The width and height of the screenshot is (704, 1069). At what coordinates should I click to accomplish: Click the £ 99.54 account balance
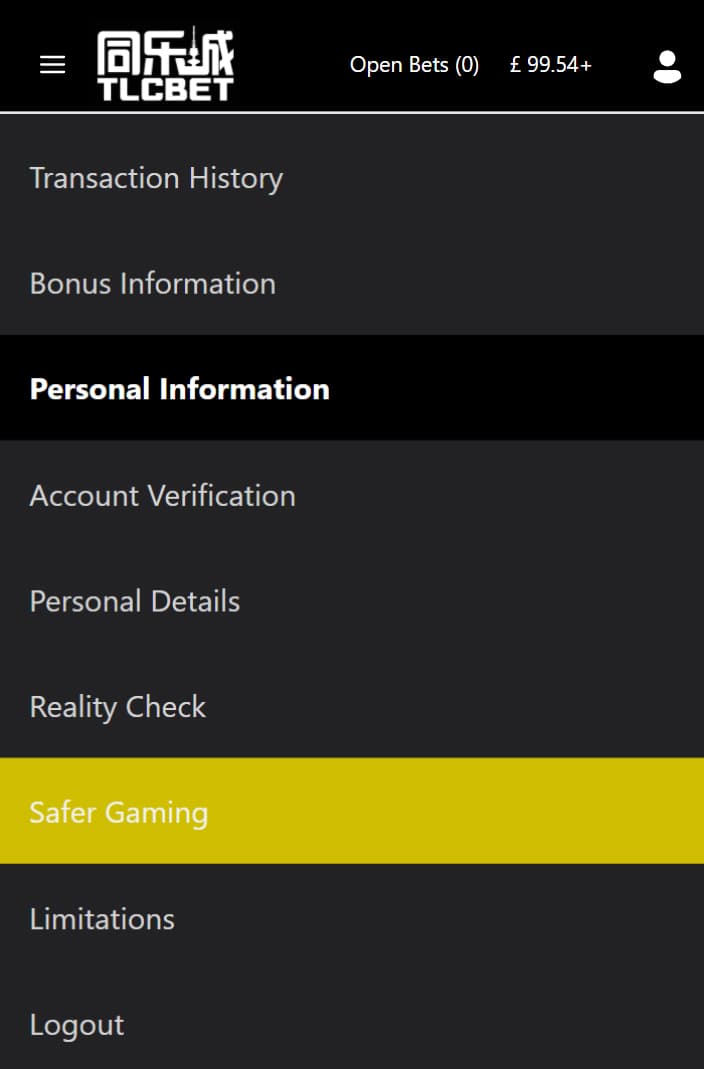pyautogui.click(x=544, y=65)
